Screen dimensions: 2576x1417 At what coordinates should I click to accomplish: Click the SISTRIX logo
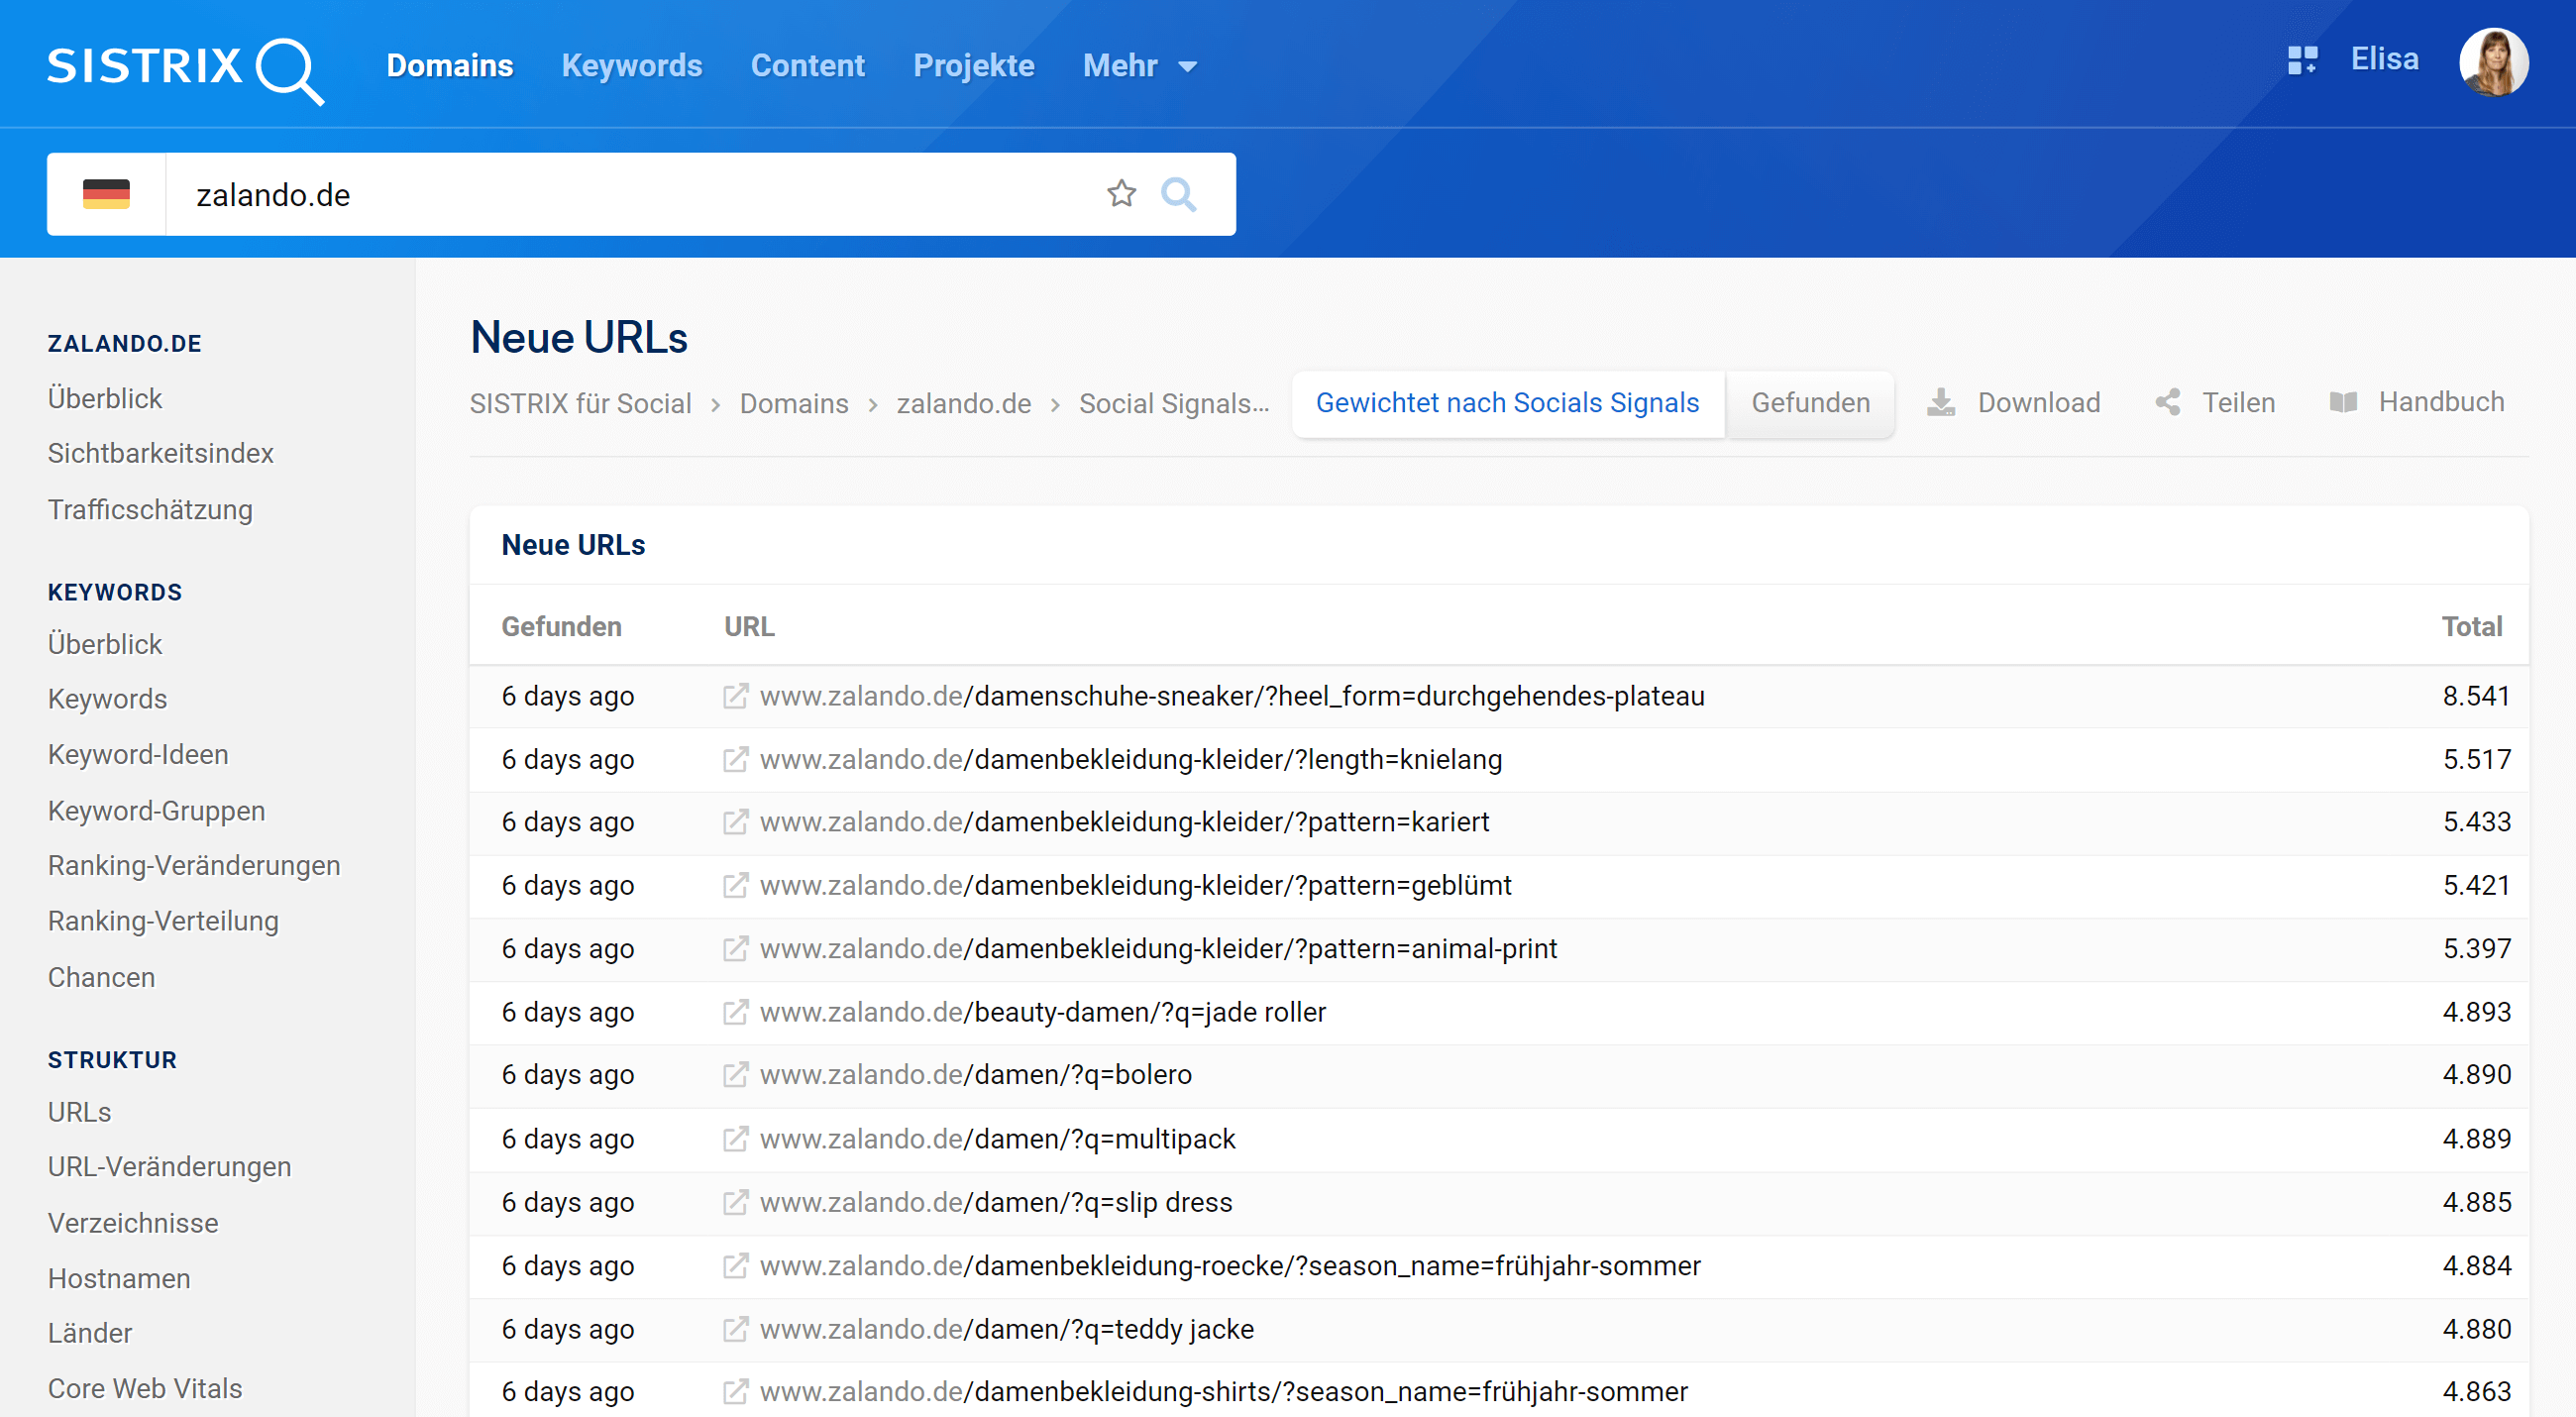[x=185, y=68]
